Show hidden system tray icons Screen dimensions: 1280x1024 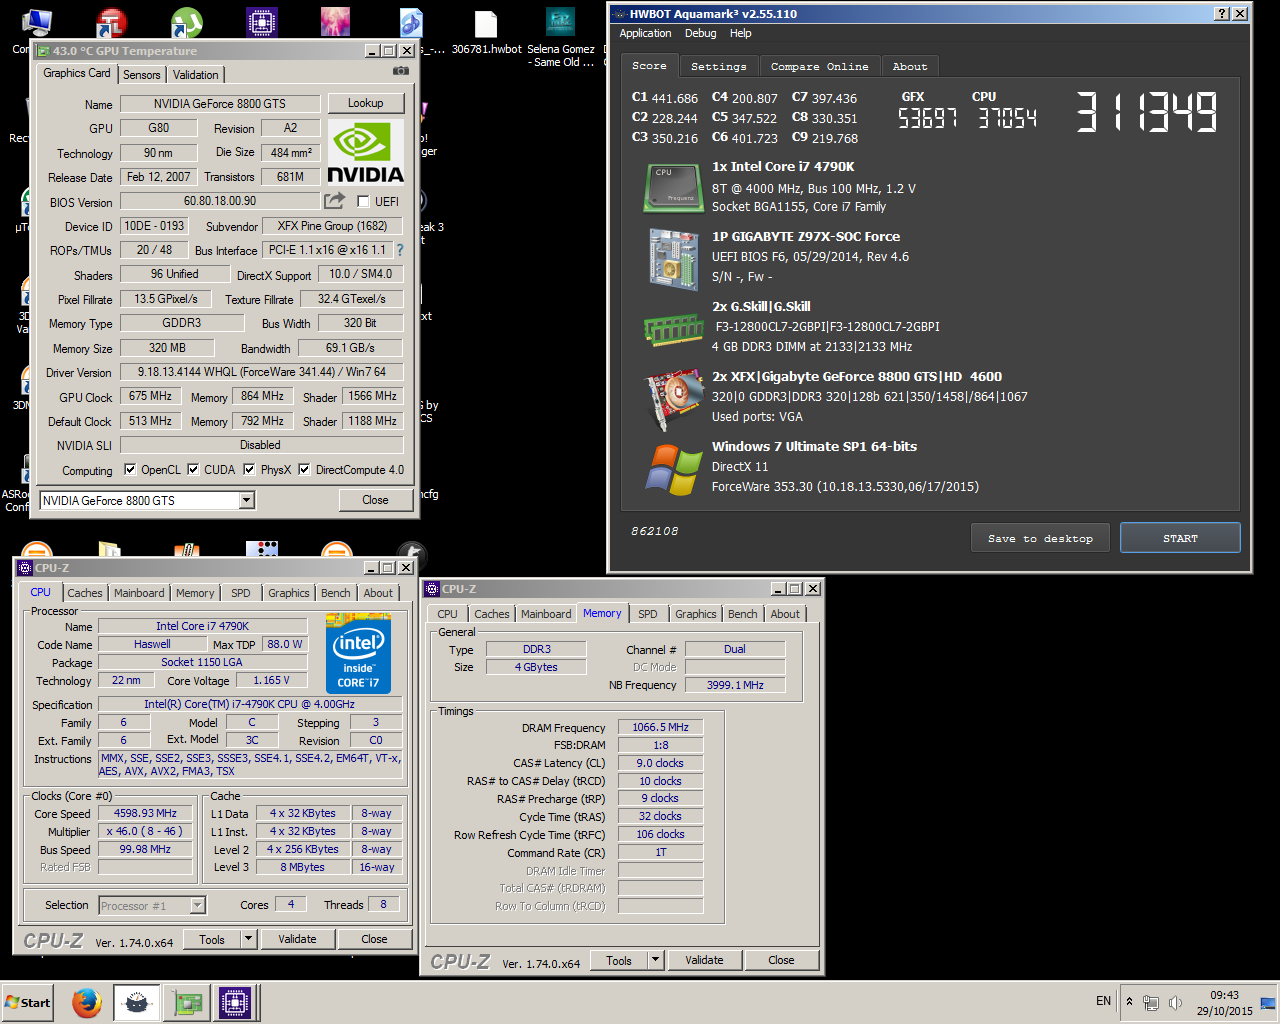[1129, 1002]
